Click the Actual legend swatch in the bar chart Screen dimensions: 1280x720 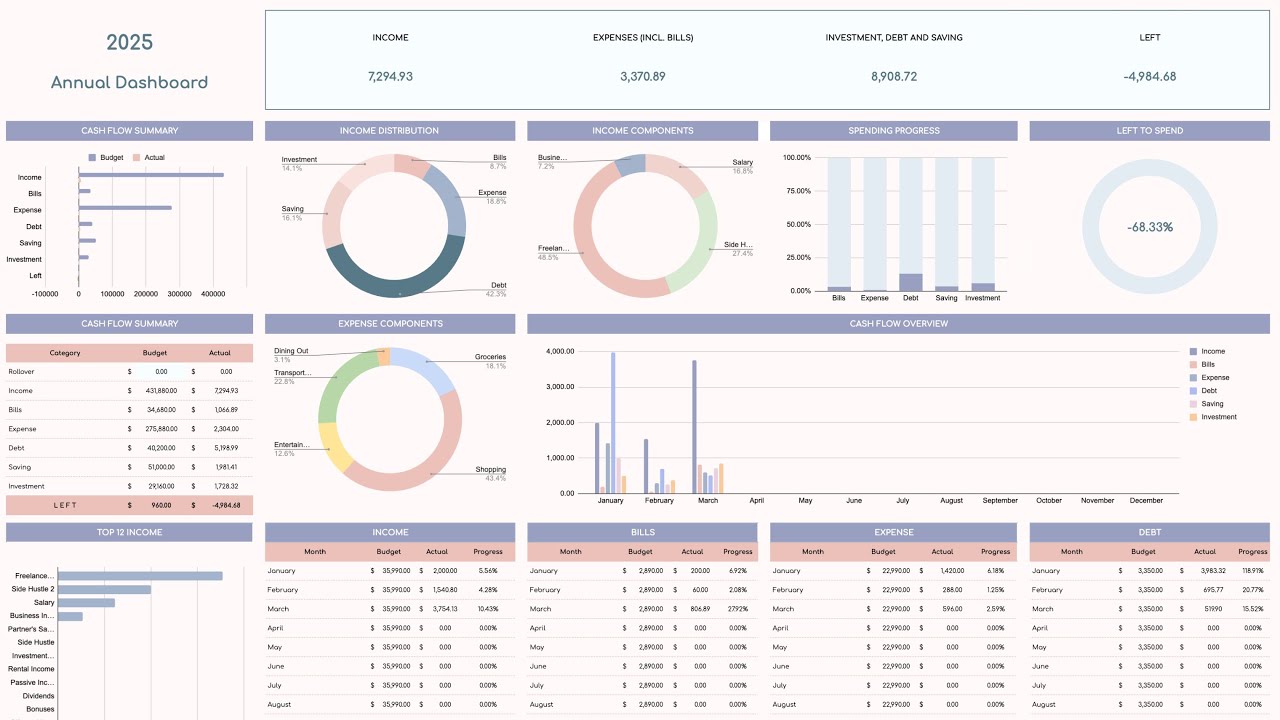coord(137,158)
